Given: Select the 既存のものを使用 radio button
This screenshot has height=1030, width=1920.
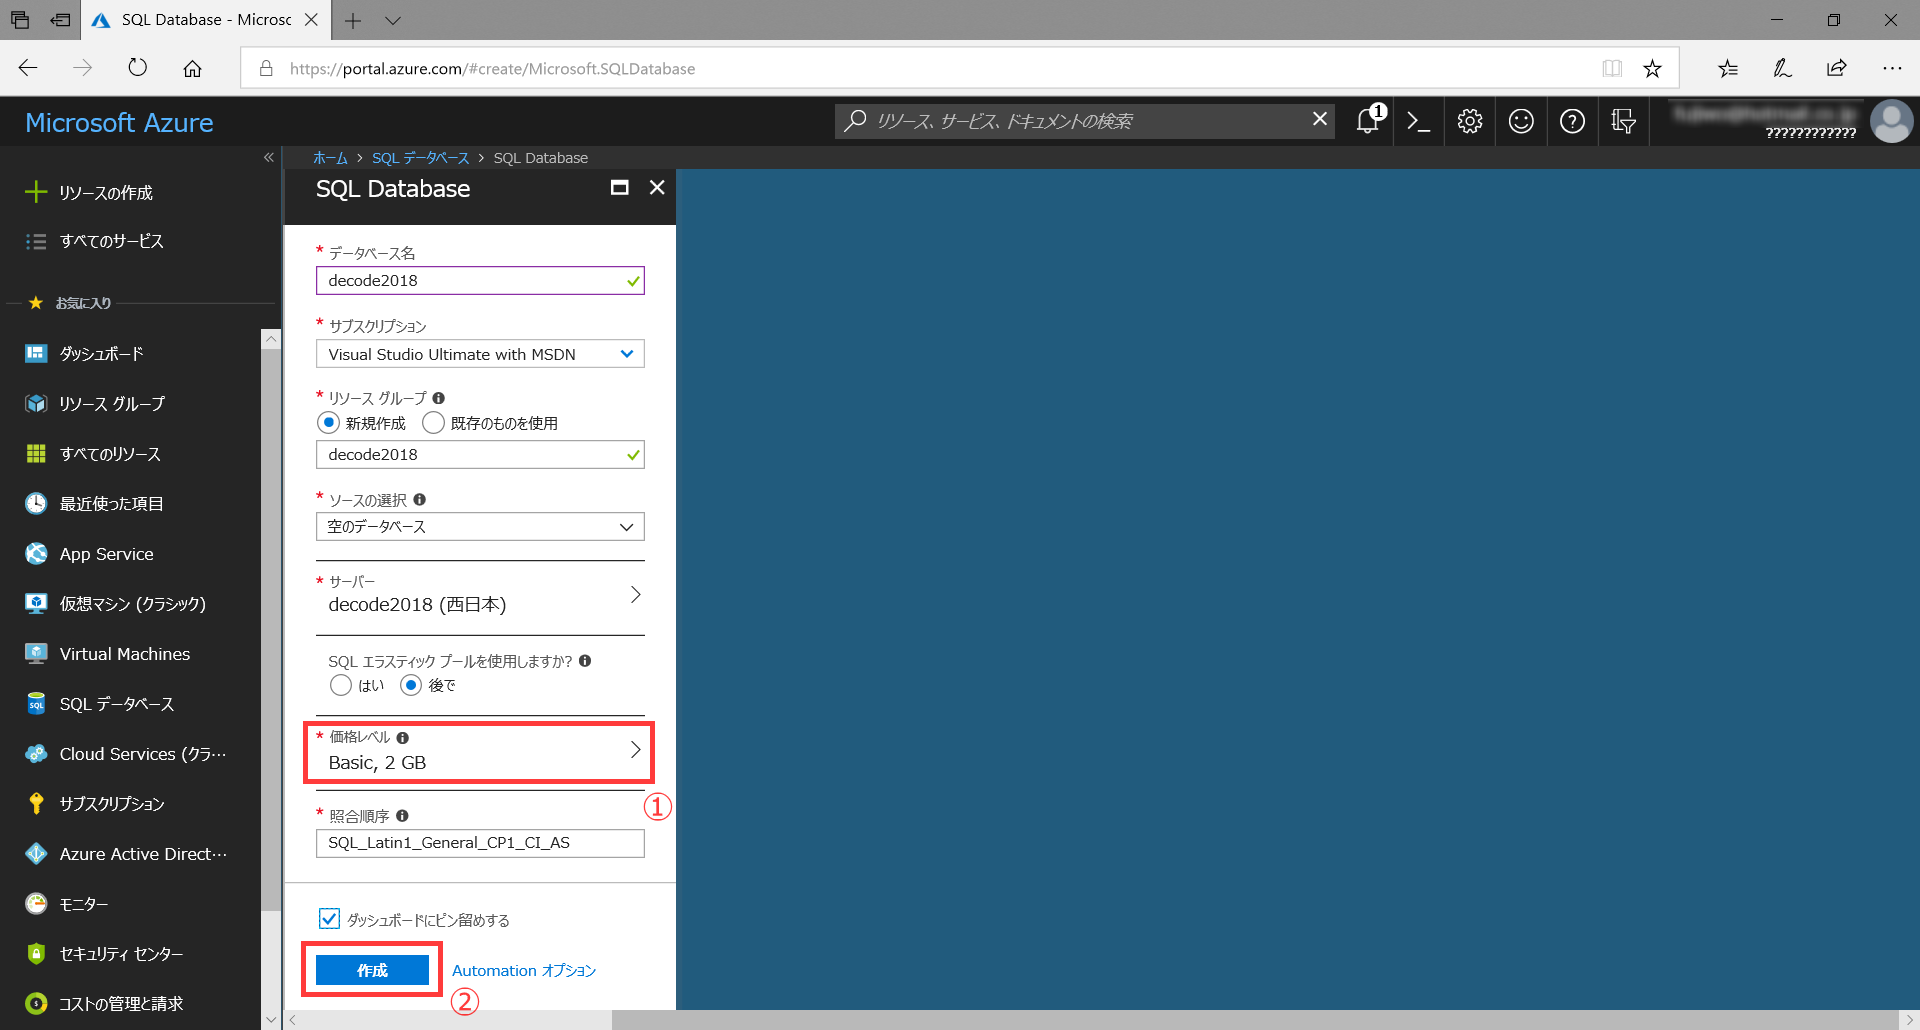Looking at the screenshot, I should tap(433, 423).
